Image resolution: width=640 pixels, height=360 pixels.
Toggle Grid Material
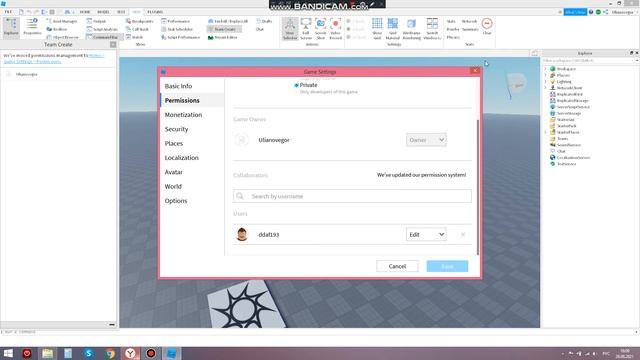[x=393, y=29]
